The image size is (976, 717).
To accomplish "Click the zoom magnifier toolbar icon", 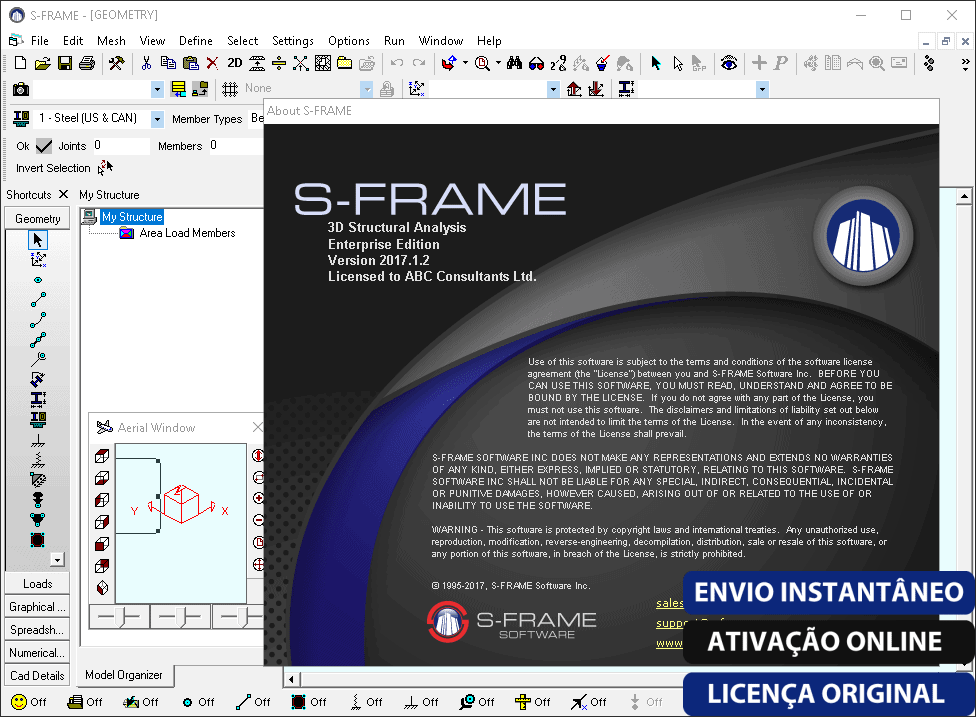I will tap(482, 63).
